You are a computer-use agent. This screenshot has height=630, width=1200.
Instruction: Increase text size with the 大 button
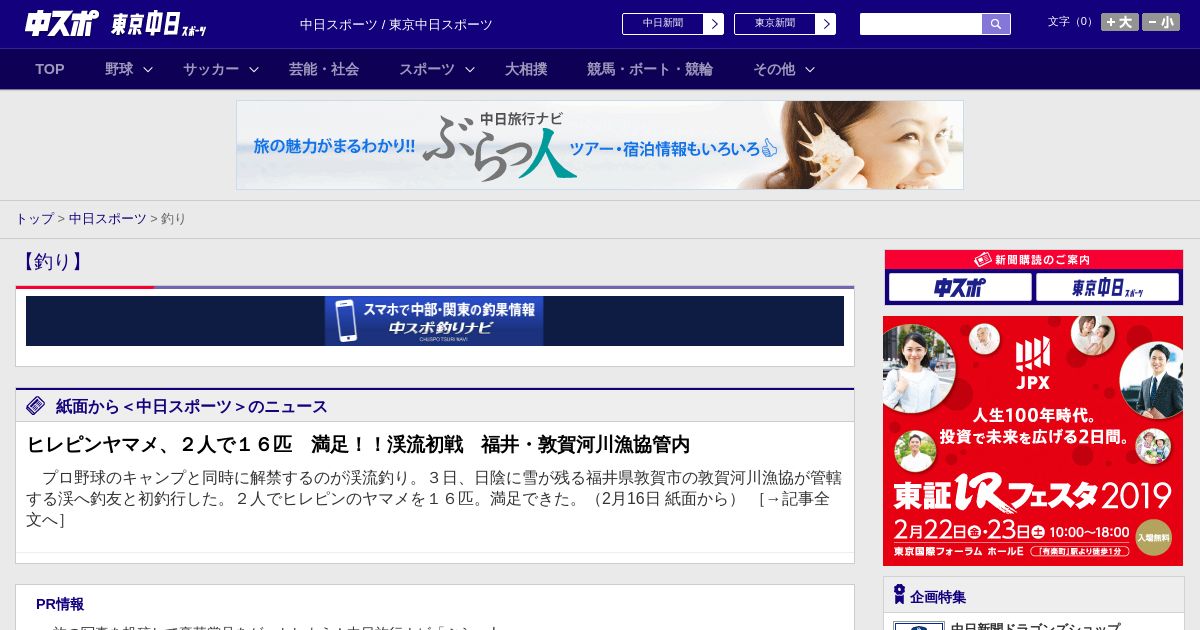pyautogui.click(x=1119, y=22)
